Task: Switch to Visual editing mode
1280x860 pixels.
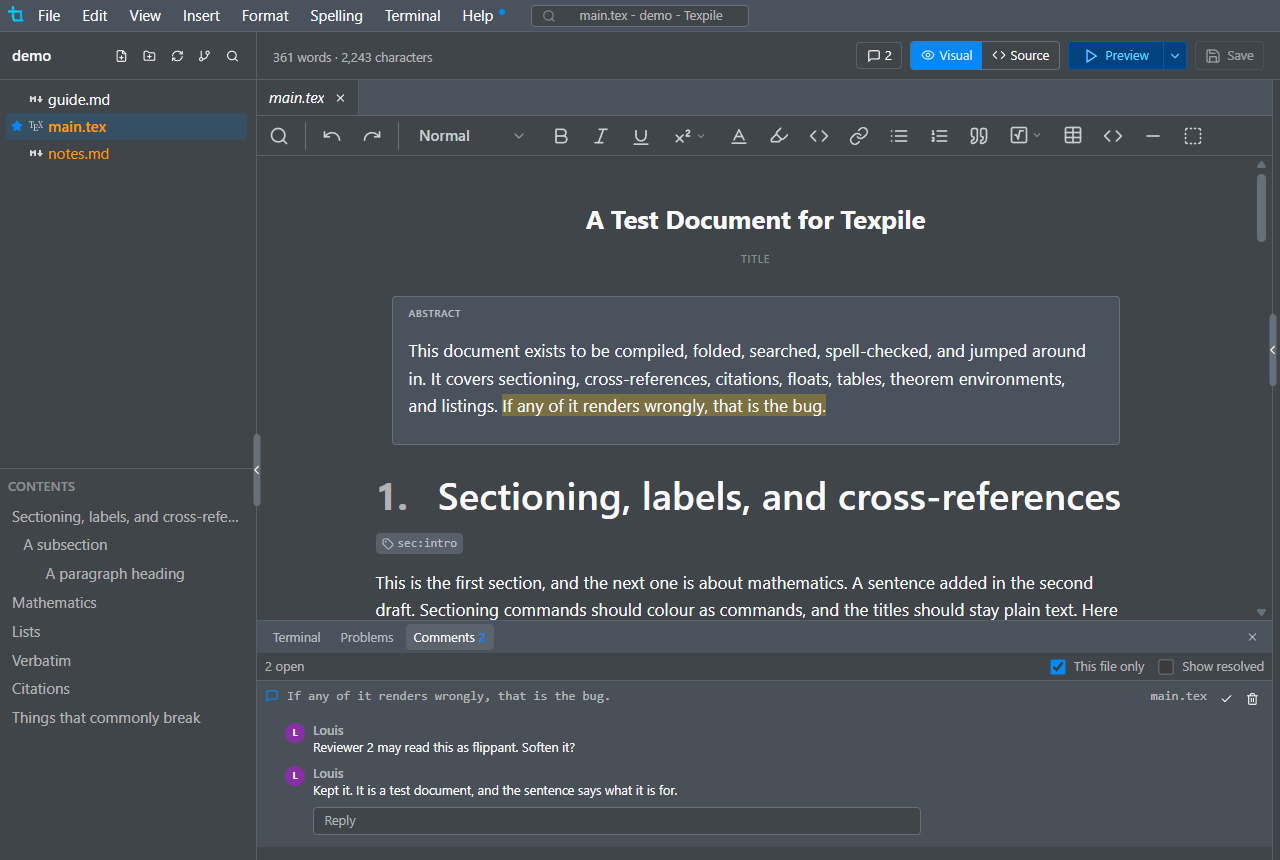Action: tap(946, 56)
